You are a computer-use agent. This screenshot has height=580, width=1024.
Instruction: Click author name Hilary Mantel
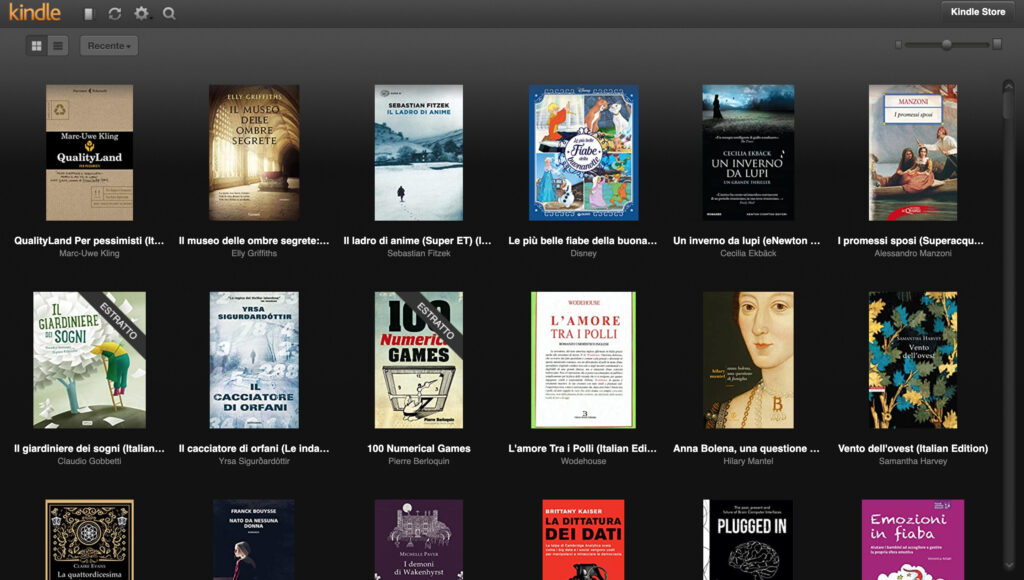pos(748,461)
